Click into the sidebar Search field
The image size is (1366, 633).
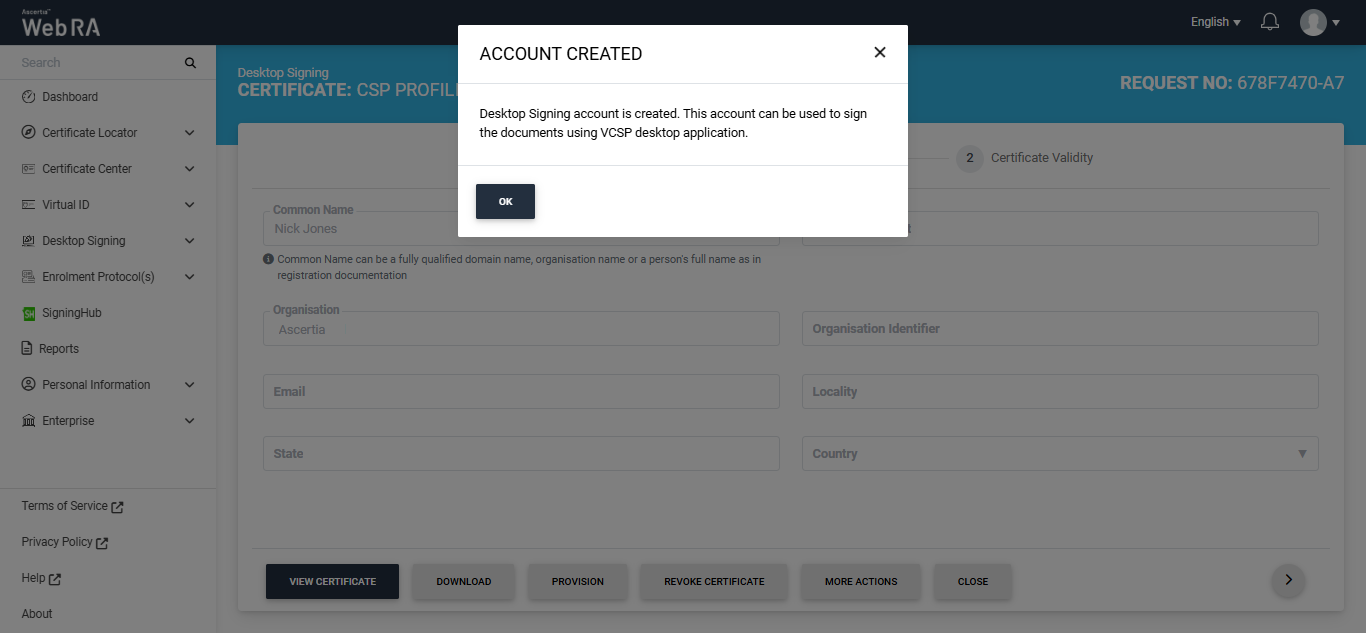coord(95,63)
